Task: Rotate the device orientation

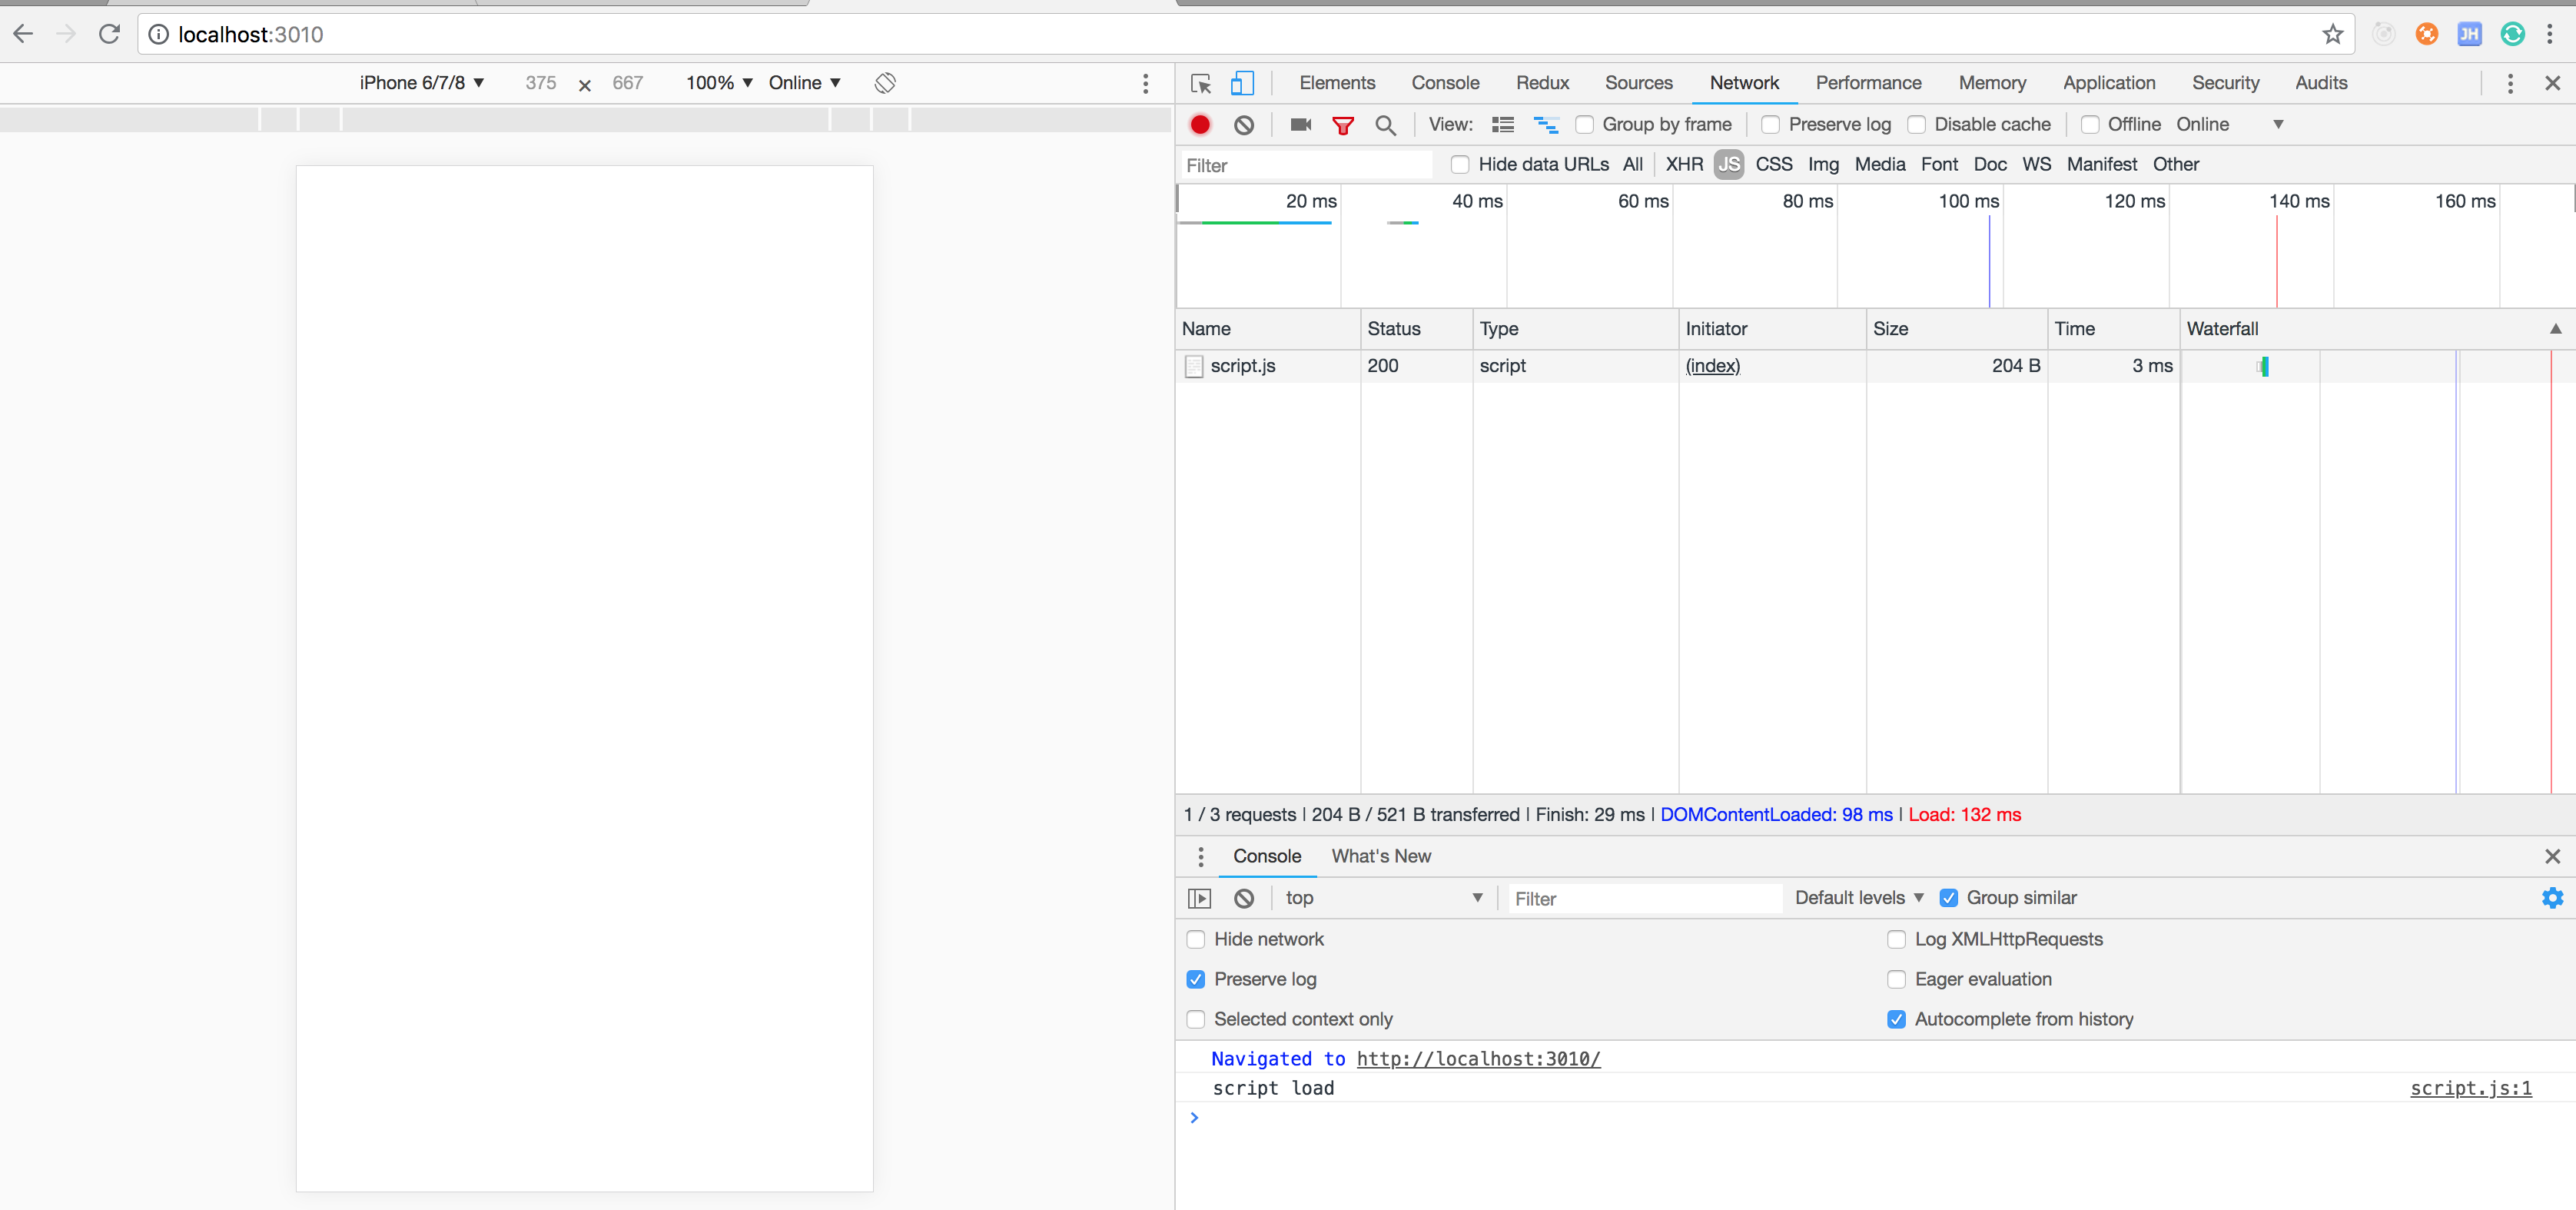Action: [x=884, y=83]
